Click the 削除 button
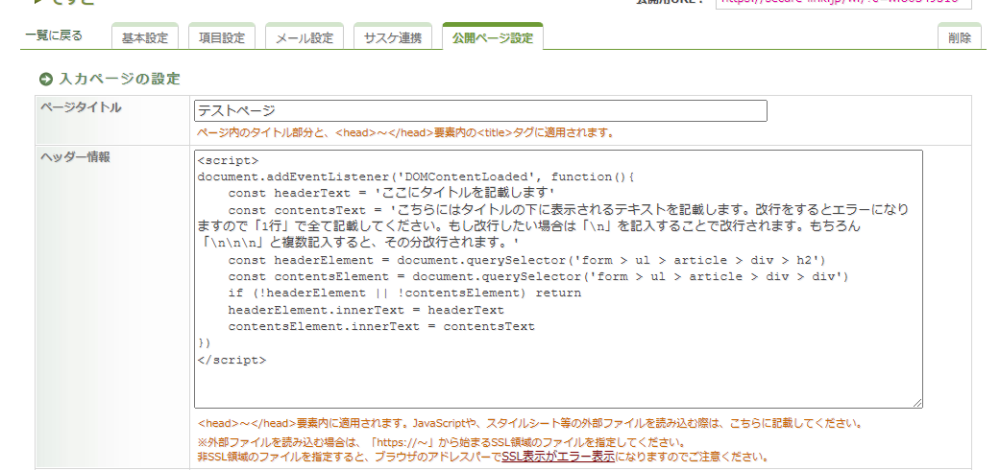Viewport: 1000px width, 470px height. click(x=961, y=38)
